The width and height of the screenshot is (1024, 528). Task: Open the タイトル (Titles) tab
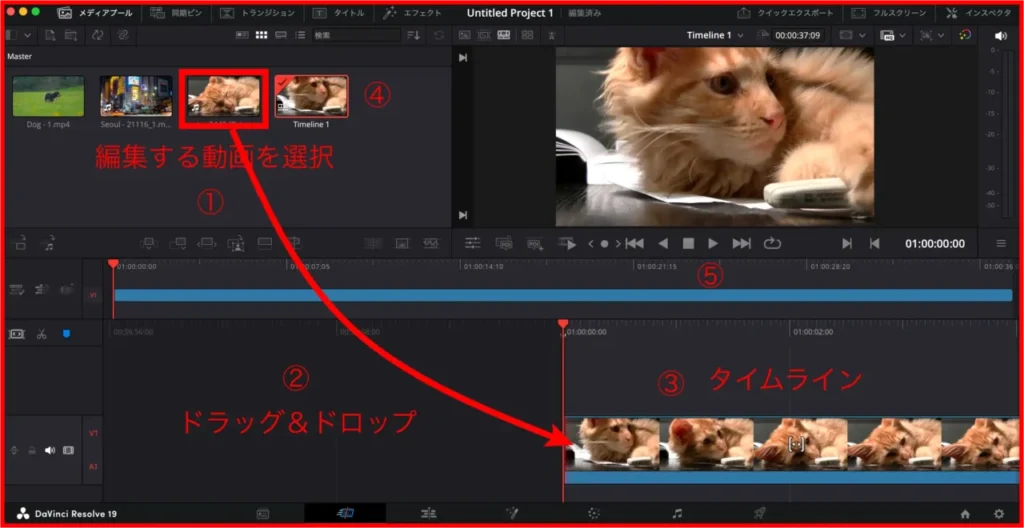click(338, 13)
